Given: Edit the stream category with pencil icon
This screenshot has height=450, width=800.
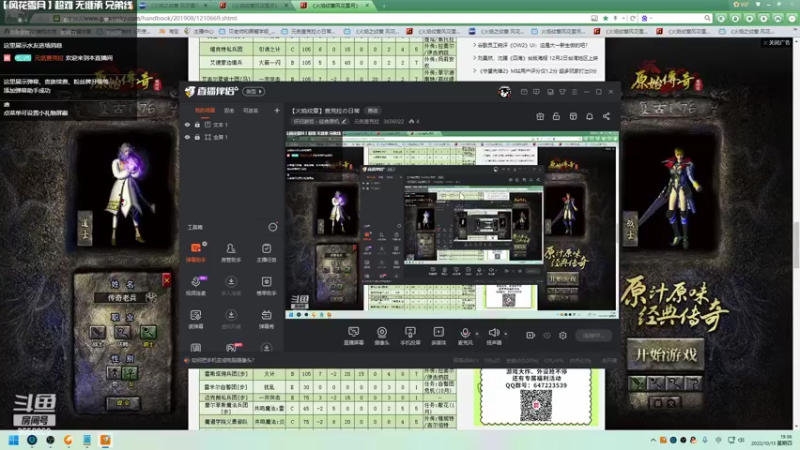Looking at the screenshot, I should (x=344, y=121).
